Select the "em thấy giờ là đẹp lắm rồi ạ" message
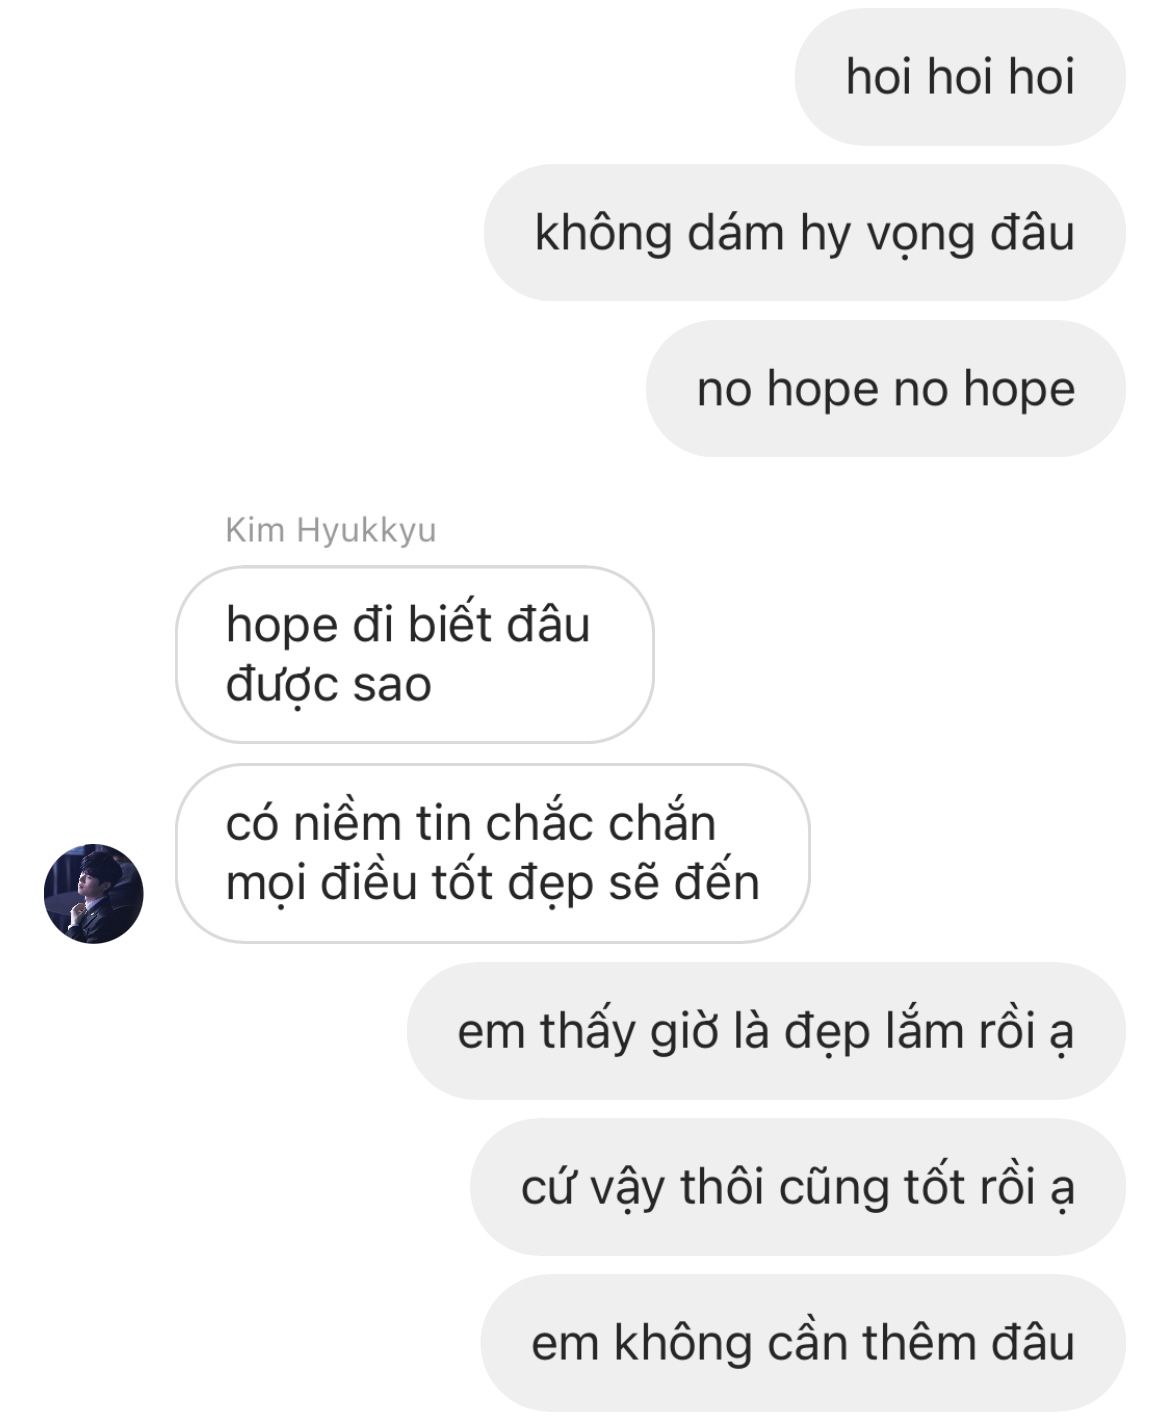The width and height of the screenshot is (1170, 1417). click(766, 1031)
